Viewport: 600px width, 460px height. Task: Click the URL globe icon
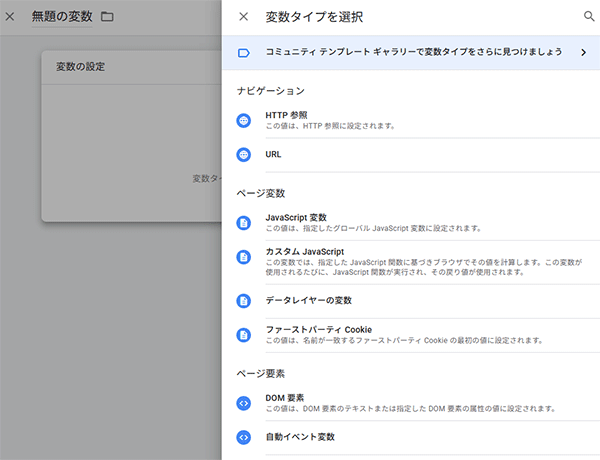point(243,155)
